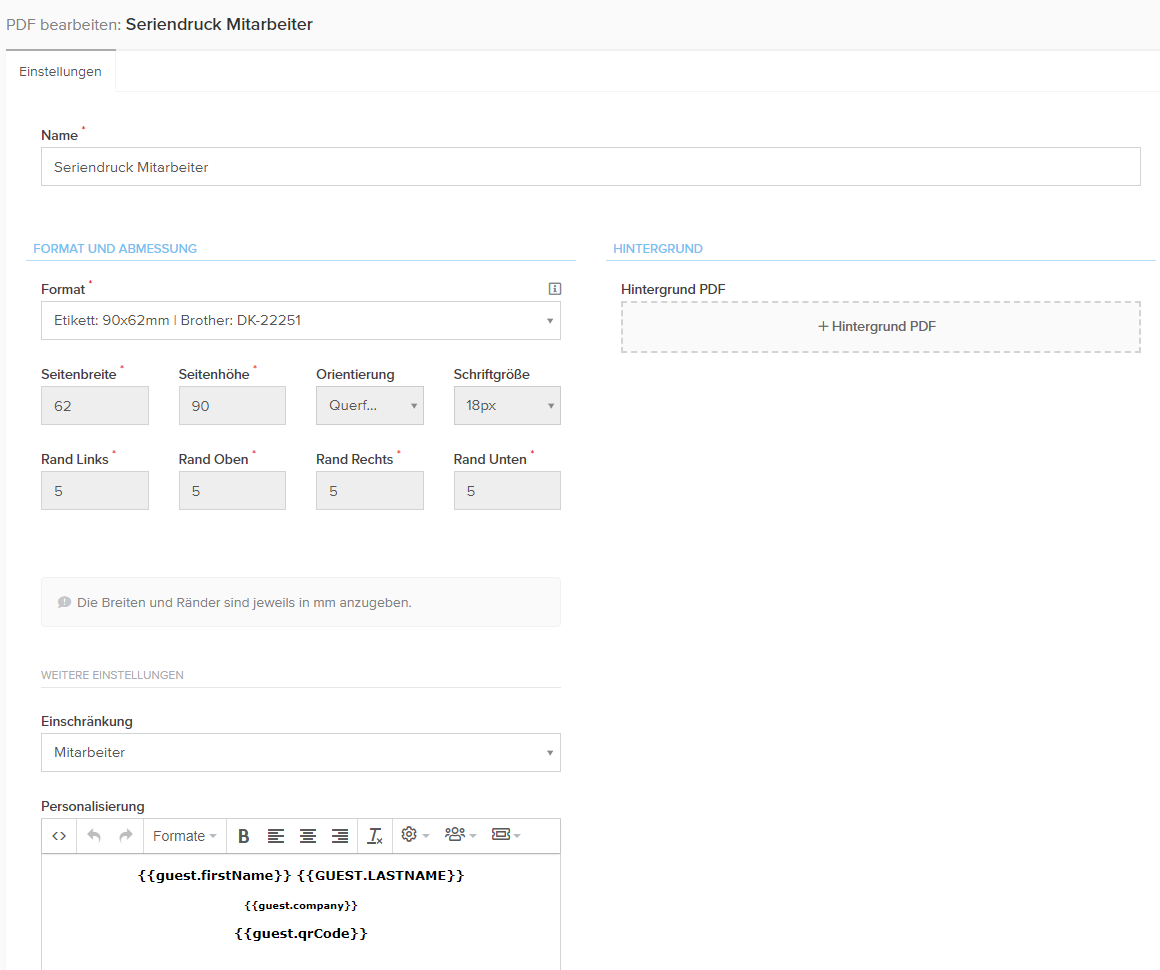Clear formatting with Tx icon
Image resolution: width=1160 pixels, height=970 pixels.
tap(375, 836)
